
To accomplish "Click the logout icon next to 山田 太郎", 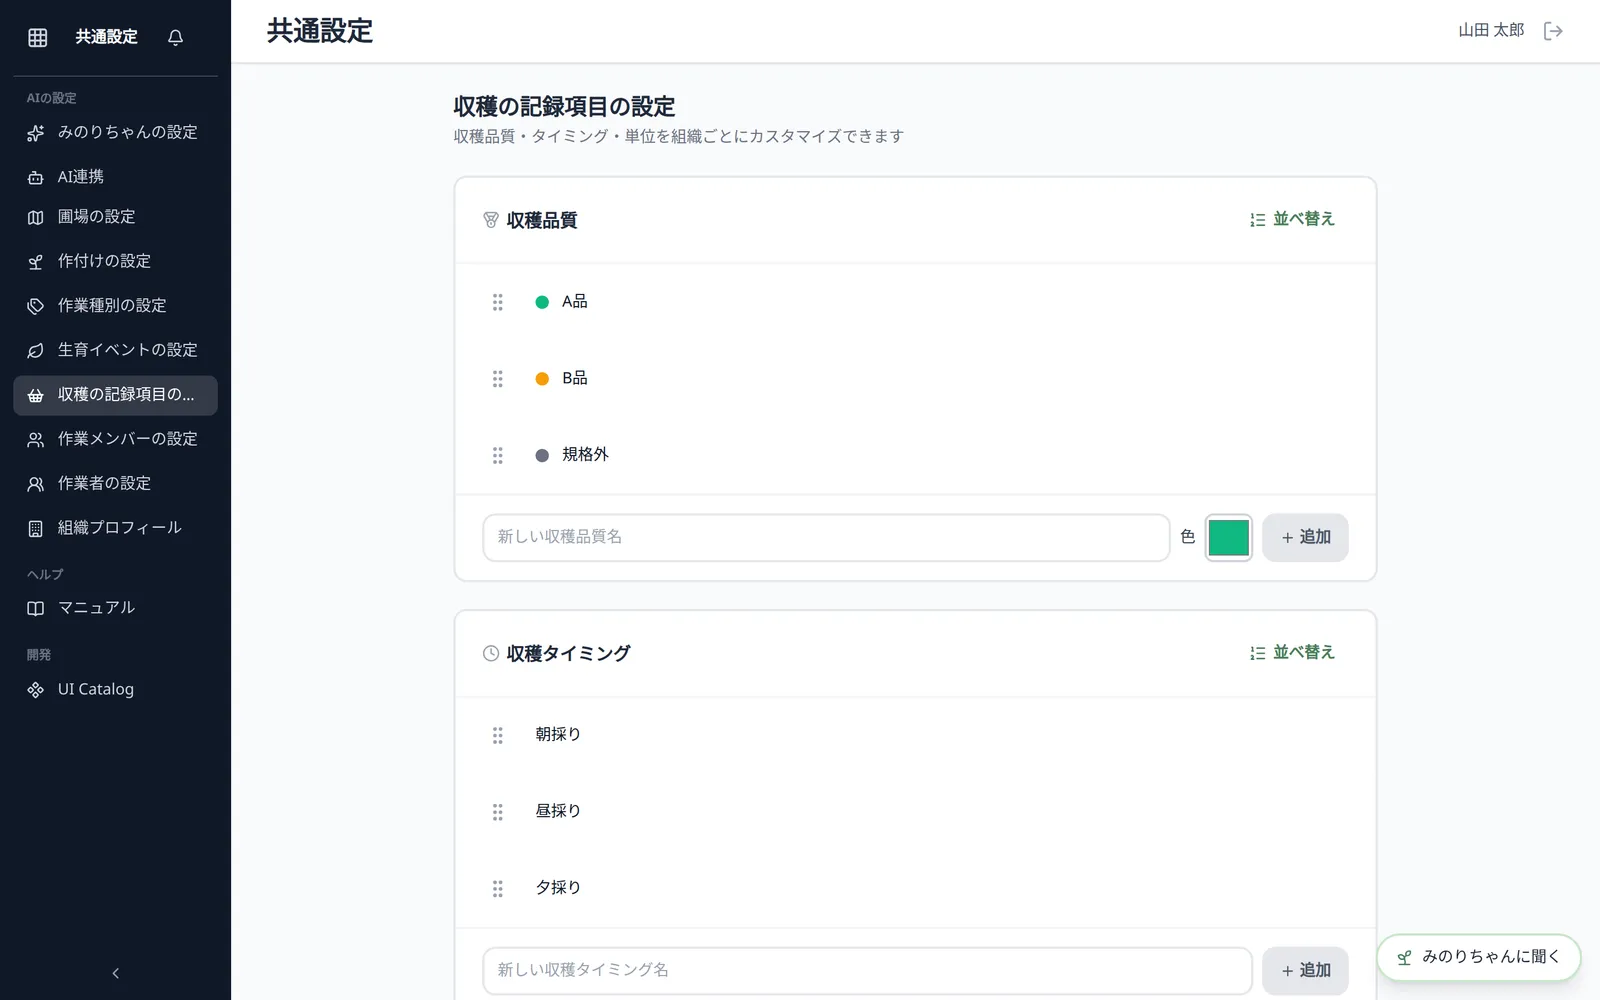I will (x=1553, y=31).
